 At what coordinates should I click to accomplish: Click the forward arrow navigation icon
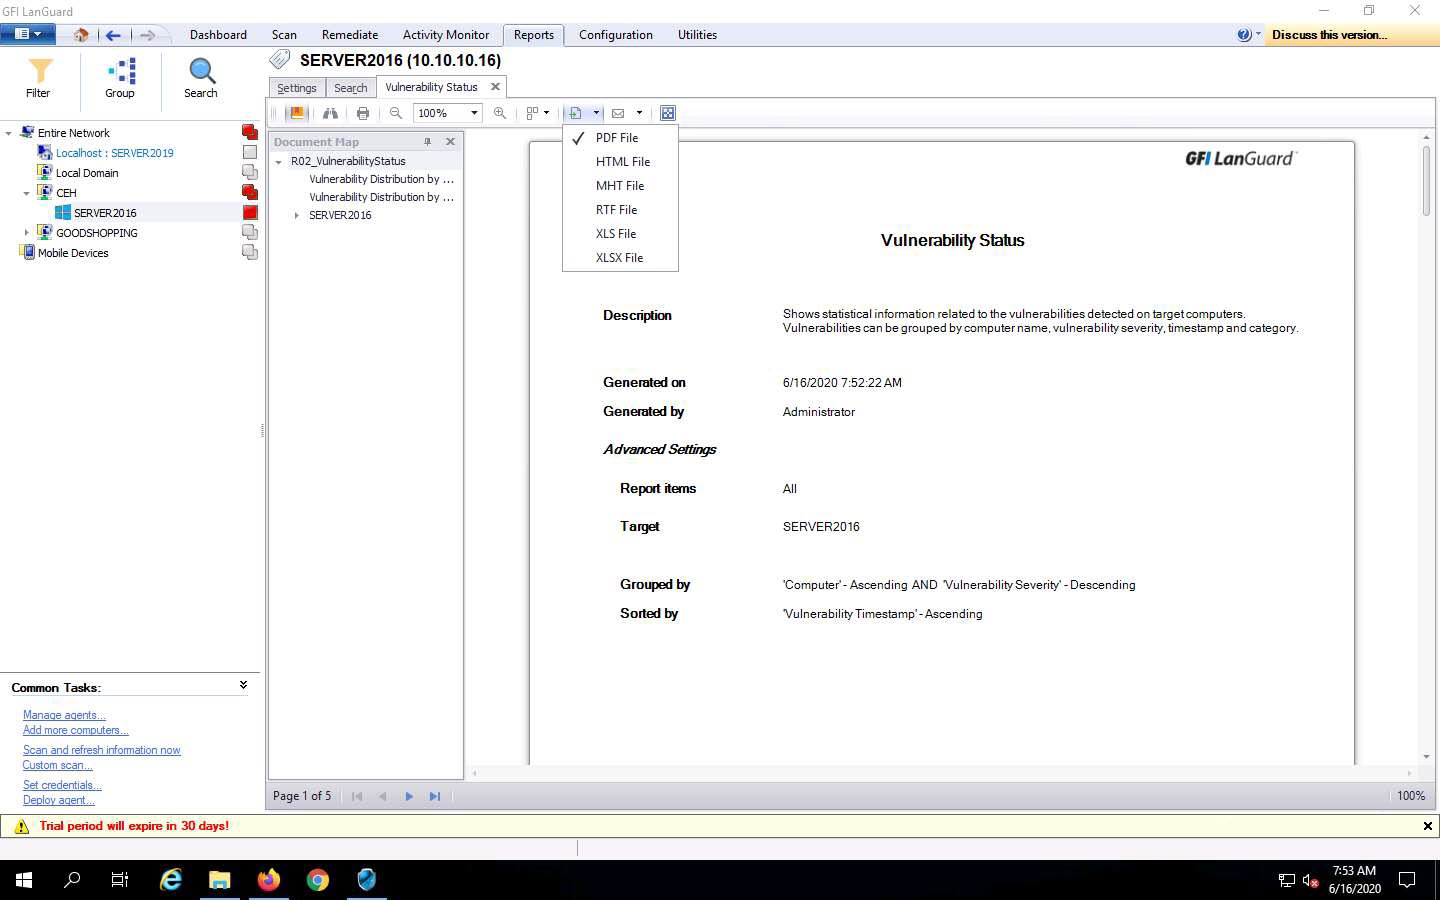click(147, 35)
